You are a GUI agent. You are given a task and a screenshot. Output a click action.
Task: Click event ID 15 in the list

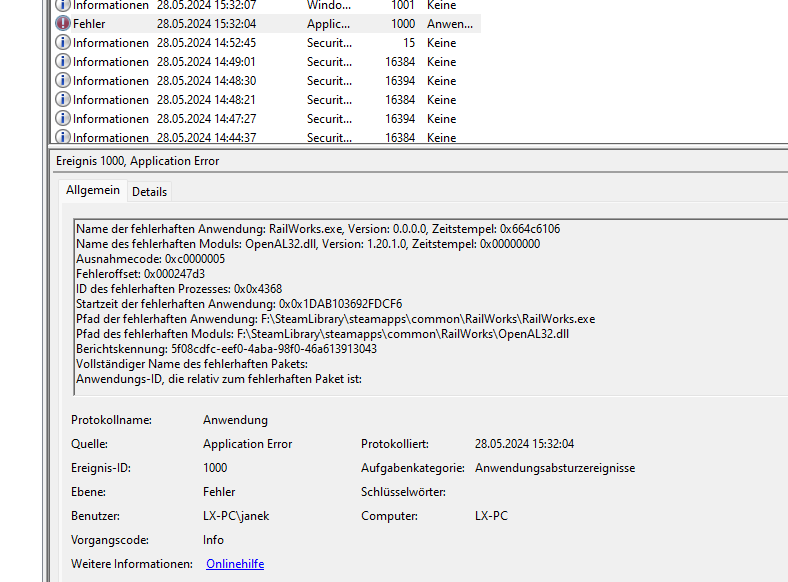(x=409, y=43)
